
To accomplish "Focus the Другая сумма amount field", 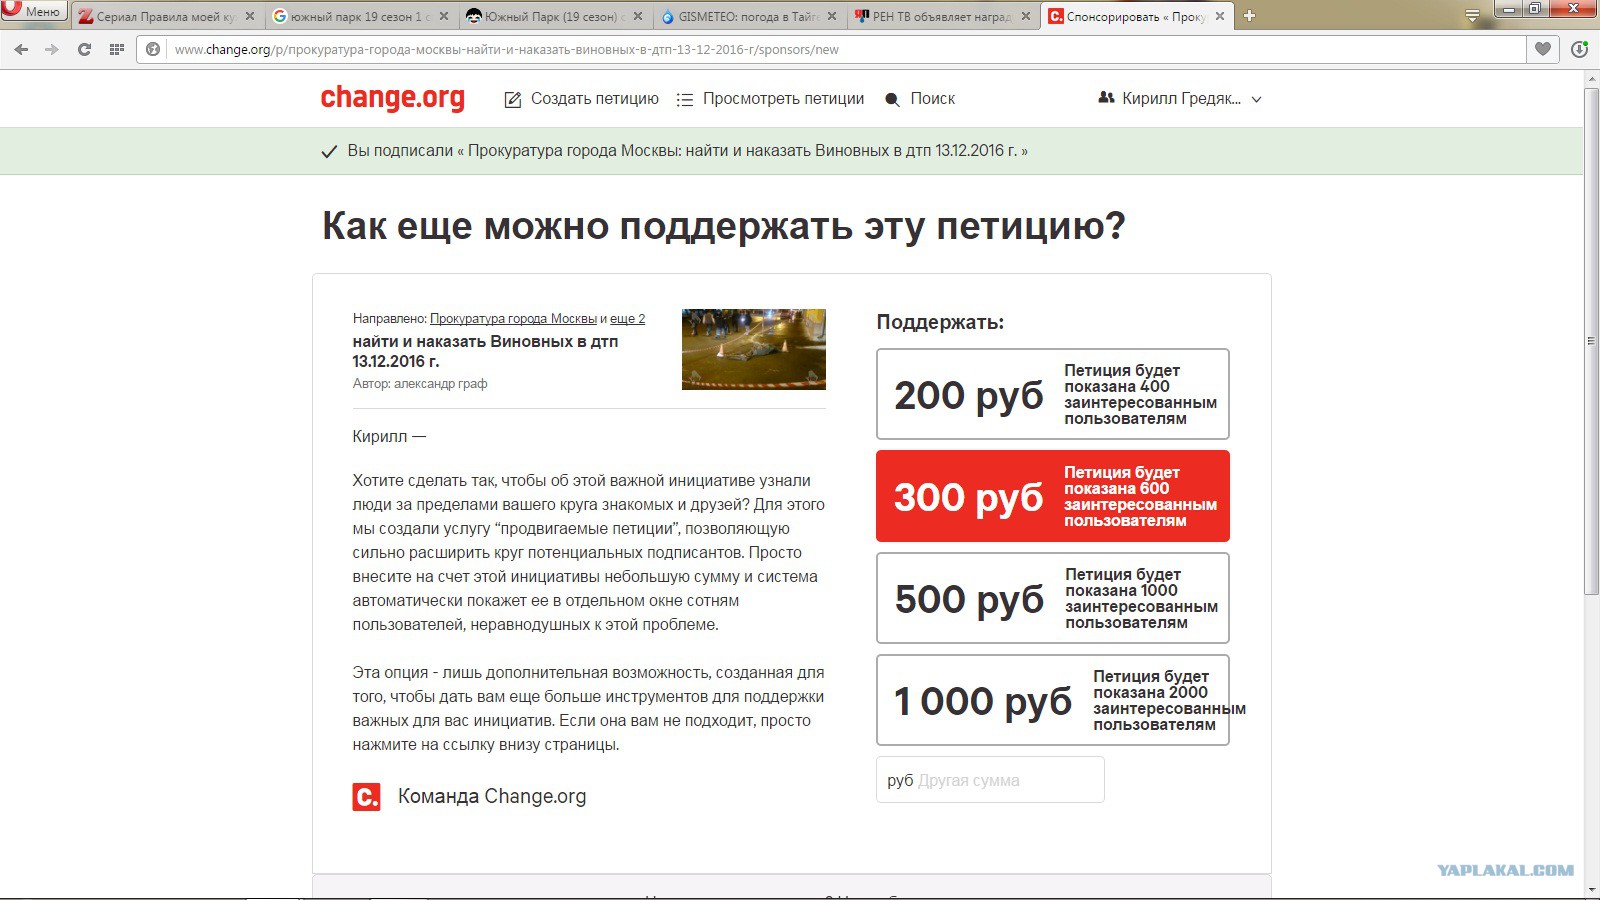I will point(990,780).
